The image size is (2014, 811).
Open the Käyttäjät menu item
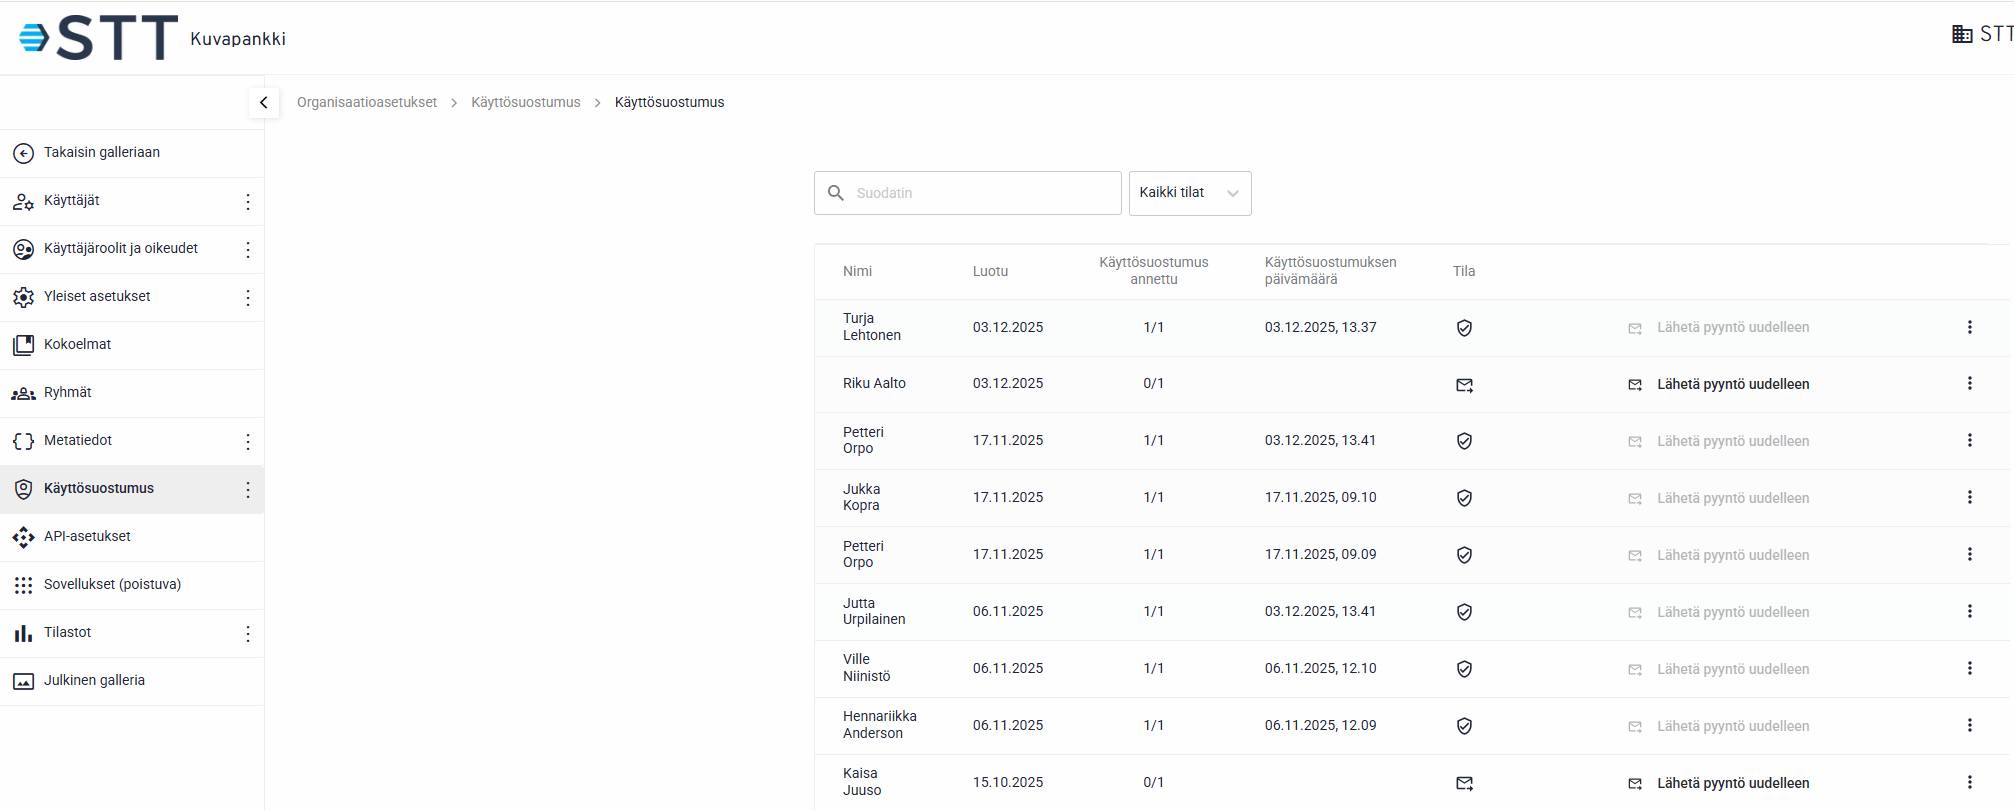click(x=72, y=201)
